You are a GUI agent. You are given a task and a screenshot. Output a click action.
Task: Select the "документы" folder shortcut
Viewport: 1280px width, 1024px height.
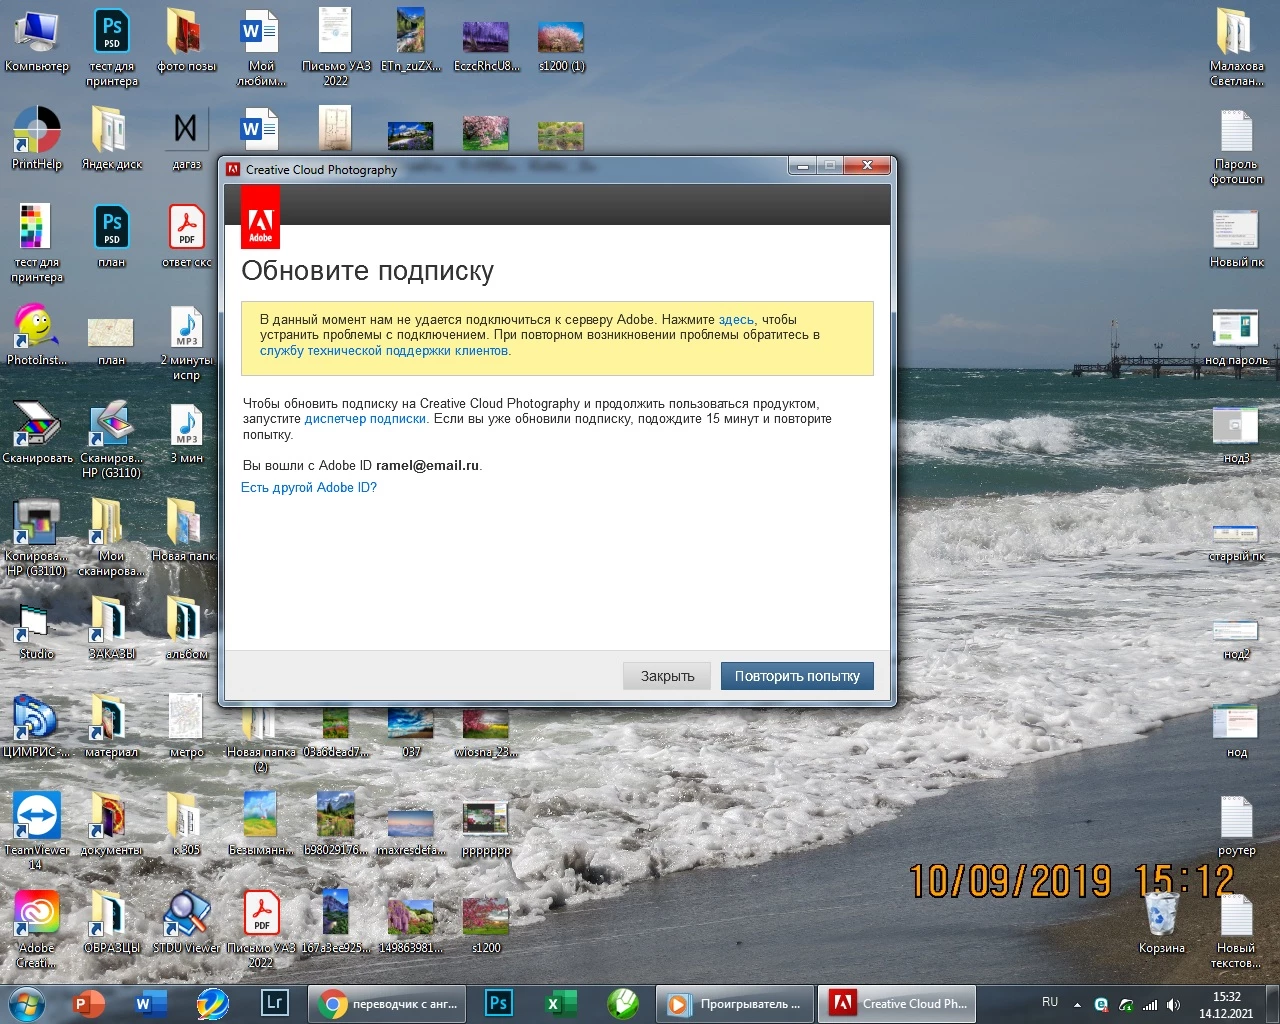point(111,824)
